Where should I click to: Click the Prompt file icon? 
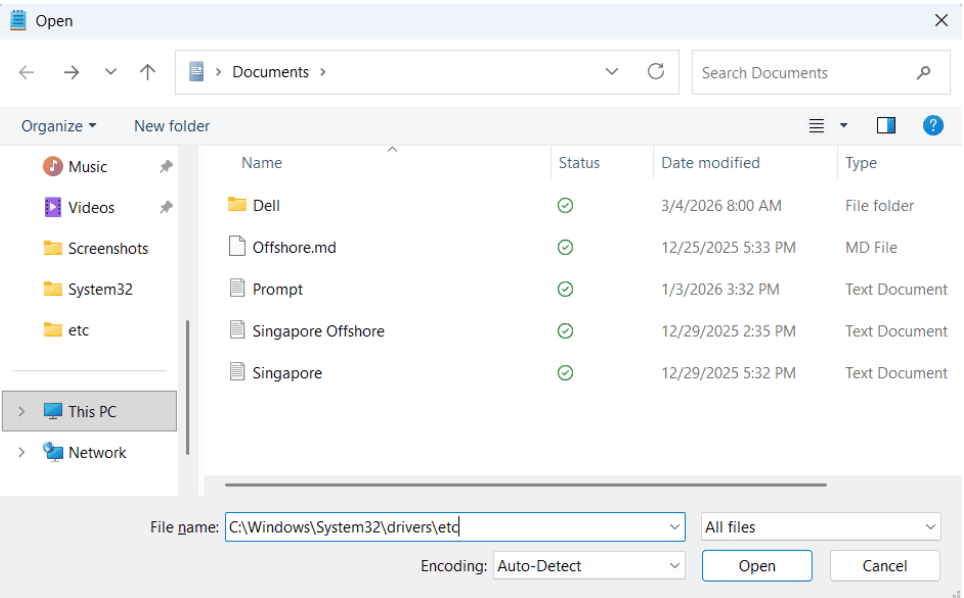237,288
